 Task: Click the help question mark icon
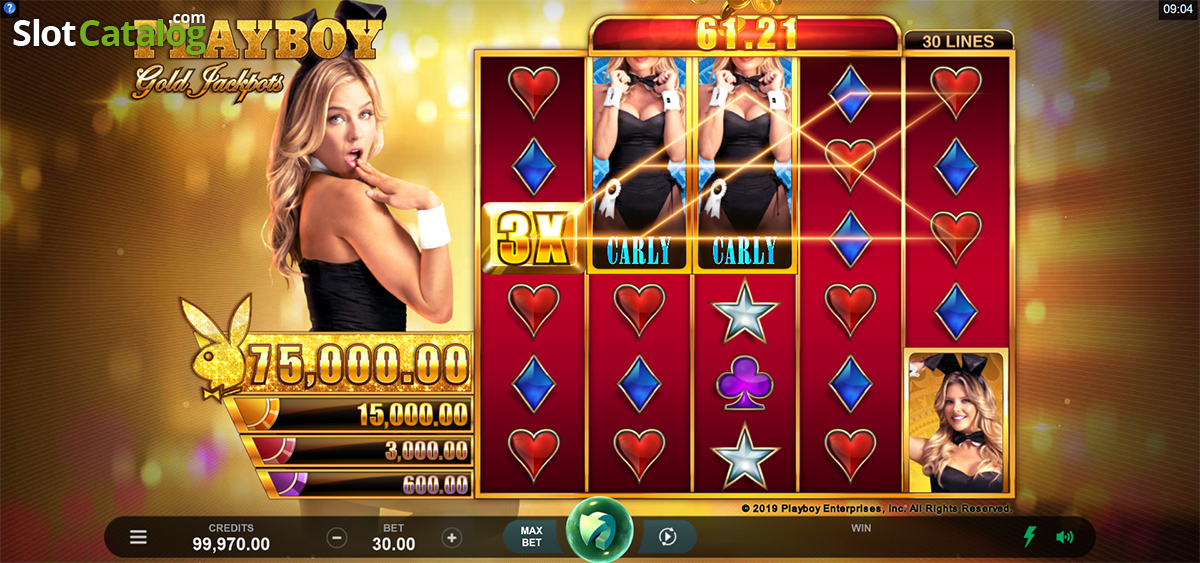point(8,8)
